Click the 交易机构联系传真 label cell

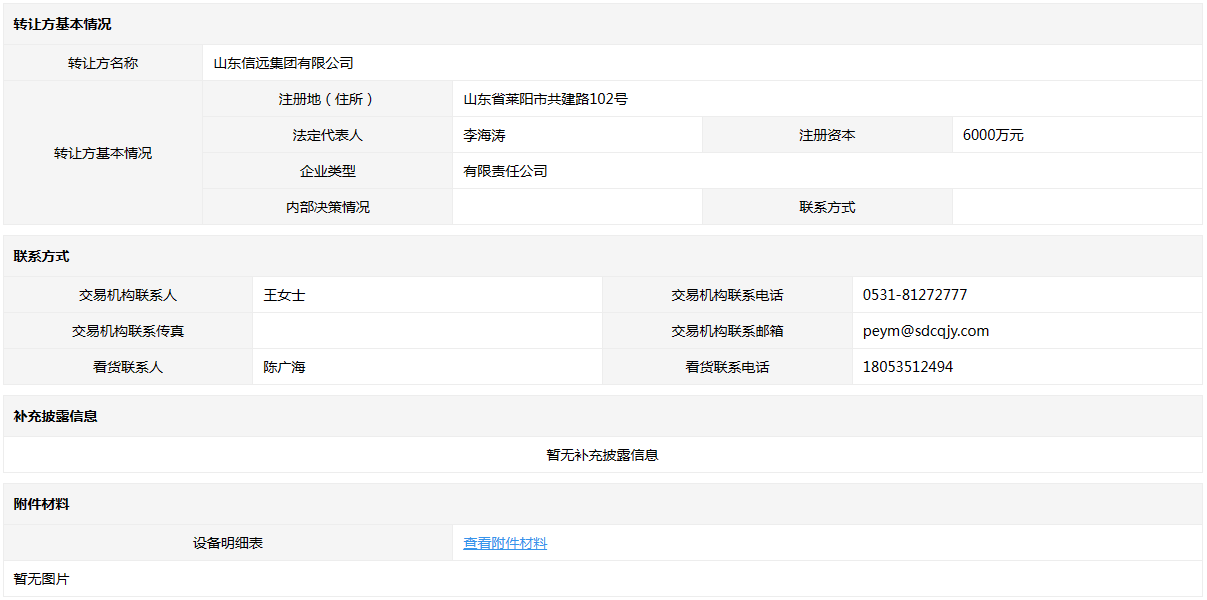[x=128, y=331]
